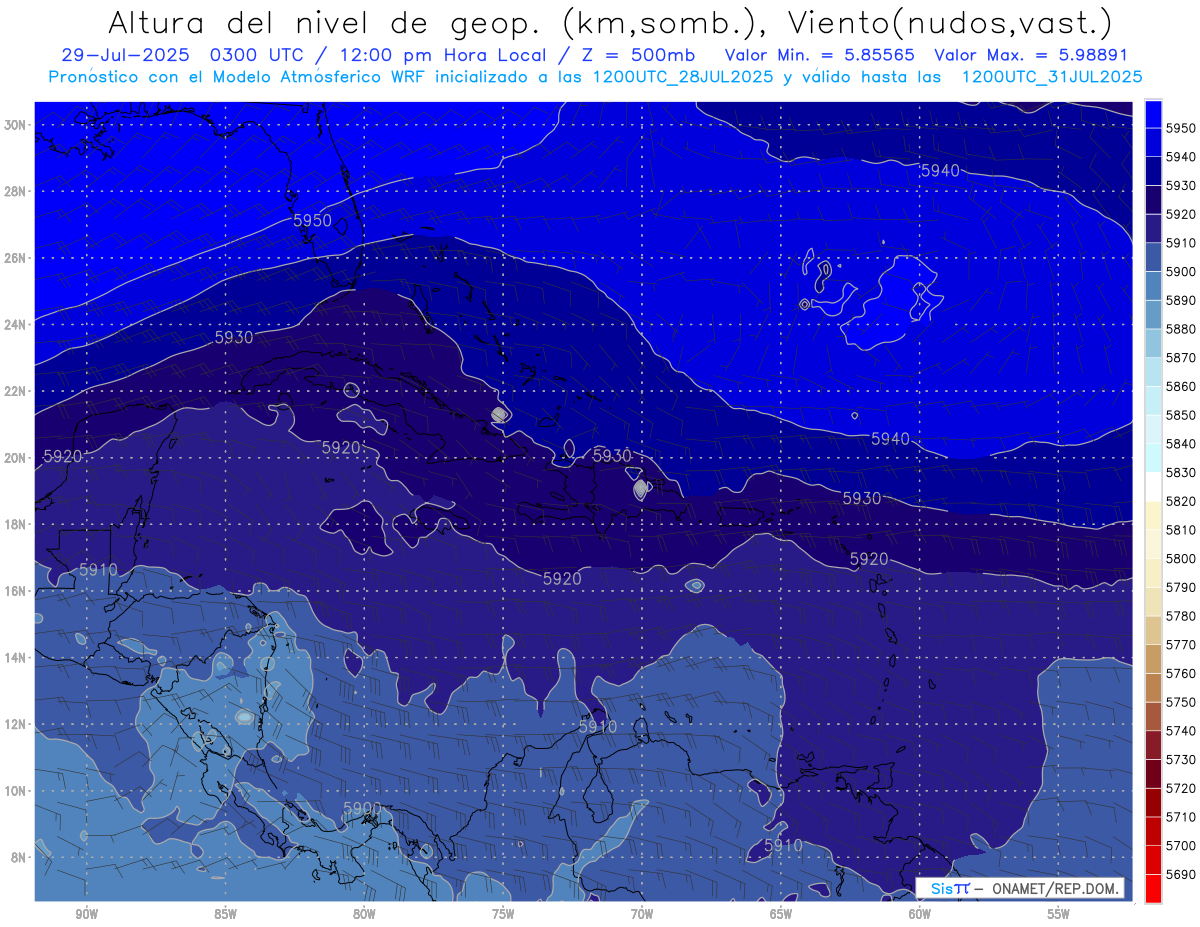This screenshot has height=927, width=1200.
Task: Click 'Valor Min. = 5.85565' text
Action: [820, 55]
